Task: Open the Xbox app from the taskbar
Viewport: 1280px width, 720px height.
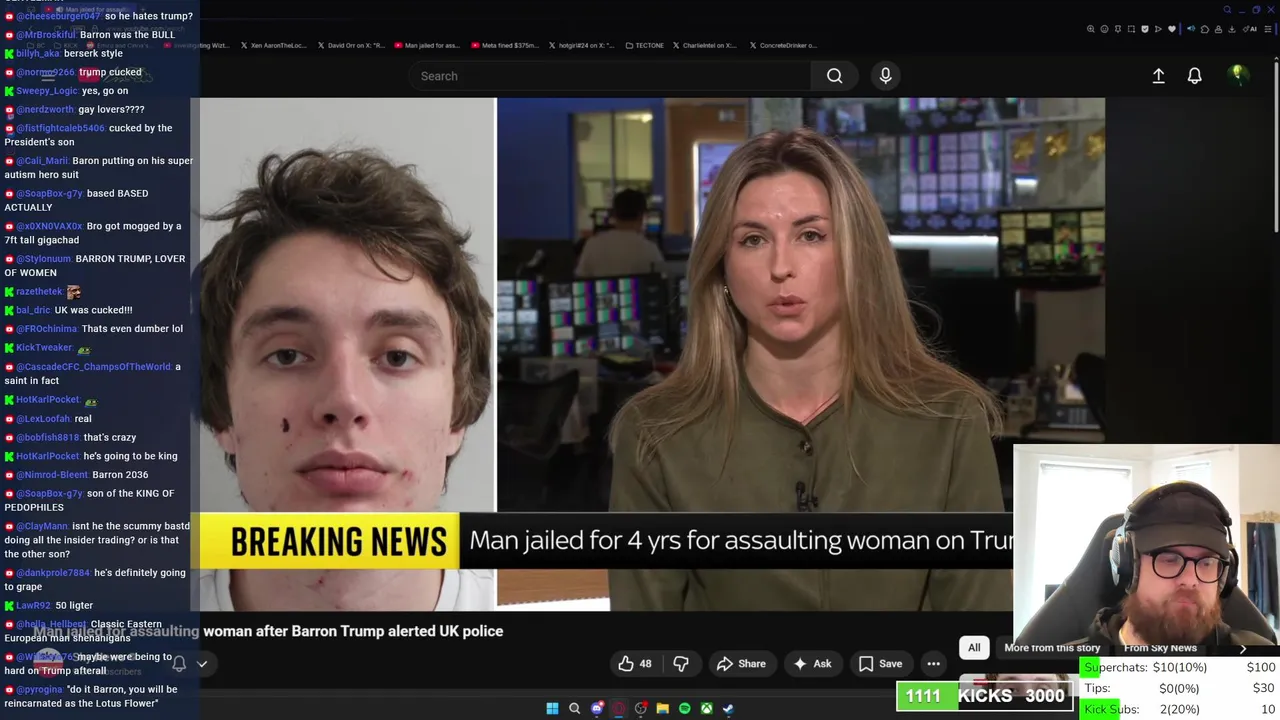Action: pyautogui.click(x=707, y=709)
